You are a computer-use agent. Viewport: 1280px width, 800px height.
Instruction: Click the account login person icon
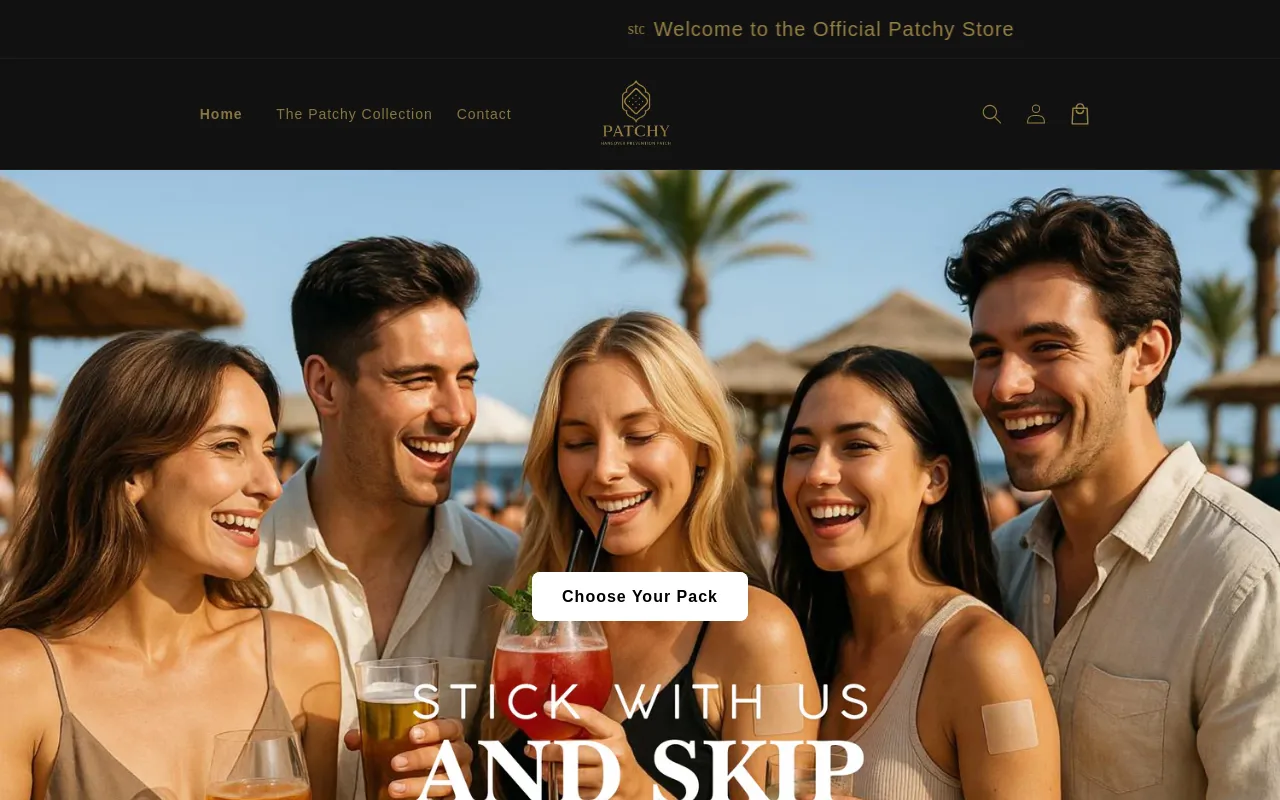click(x=1036, y=114)
